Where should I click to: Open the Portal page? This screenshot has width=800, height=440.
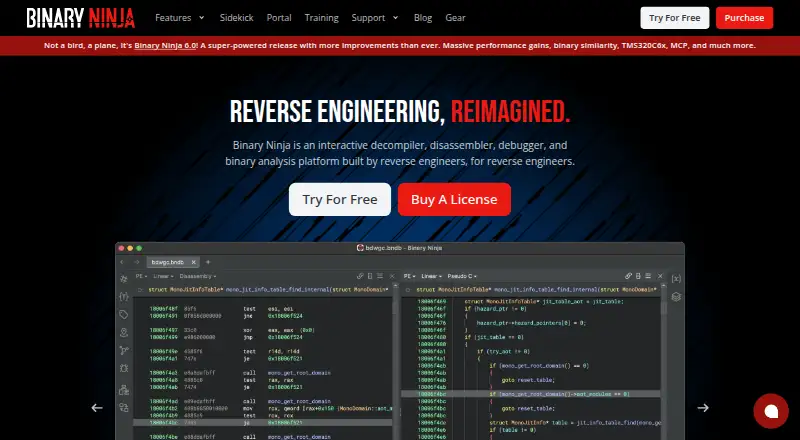pyautogui.click(x=279, y=18)
